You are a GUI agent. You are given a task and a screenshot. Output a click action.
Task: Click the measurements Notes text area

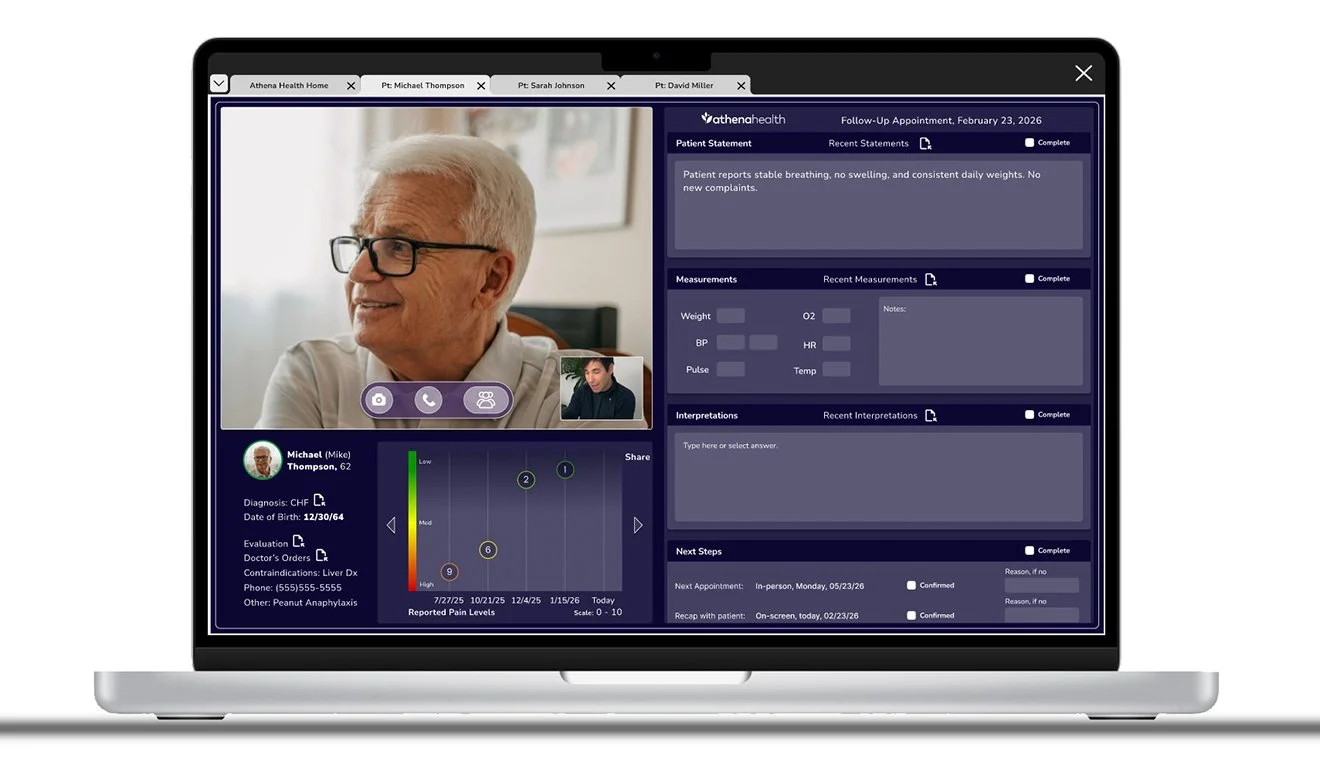click(x=980, y=341)
